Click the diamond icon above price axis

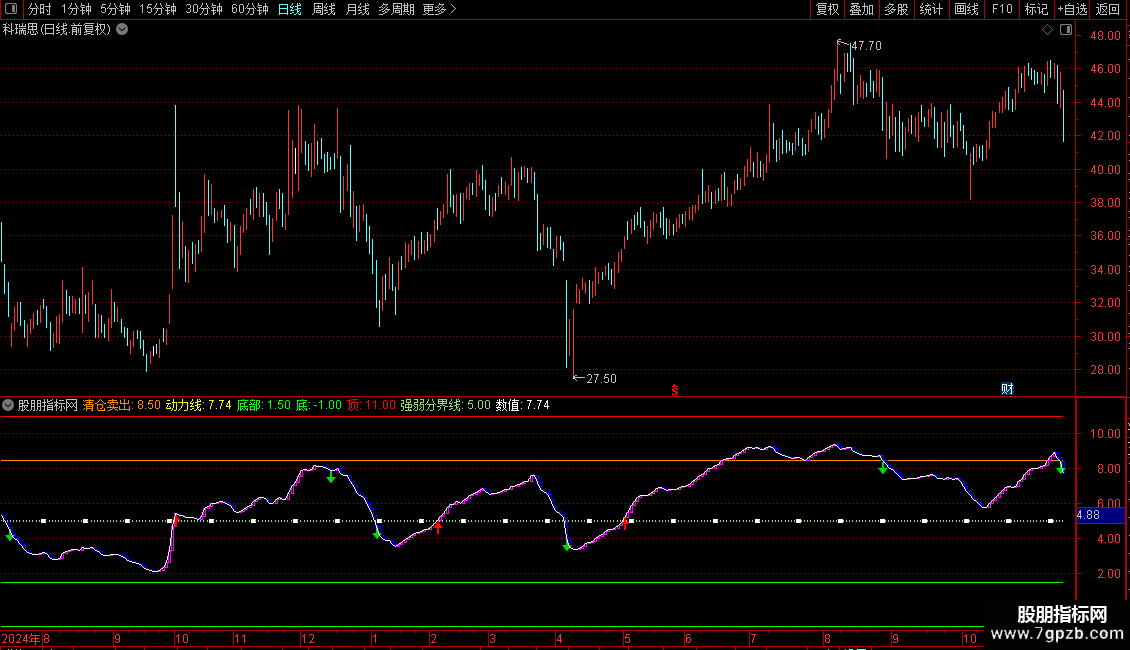(x=1048, y=30)
